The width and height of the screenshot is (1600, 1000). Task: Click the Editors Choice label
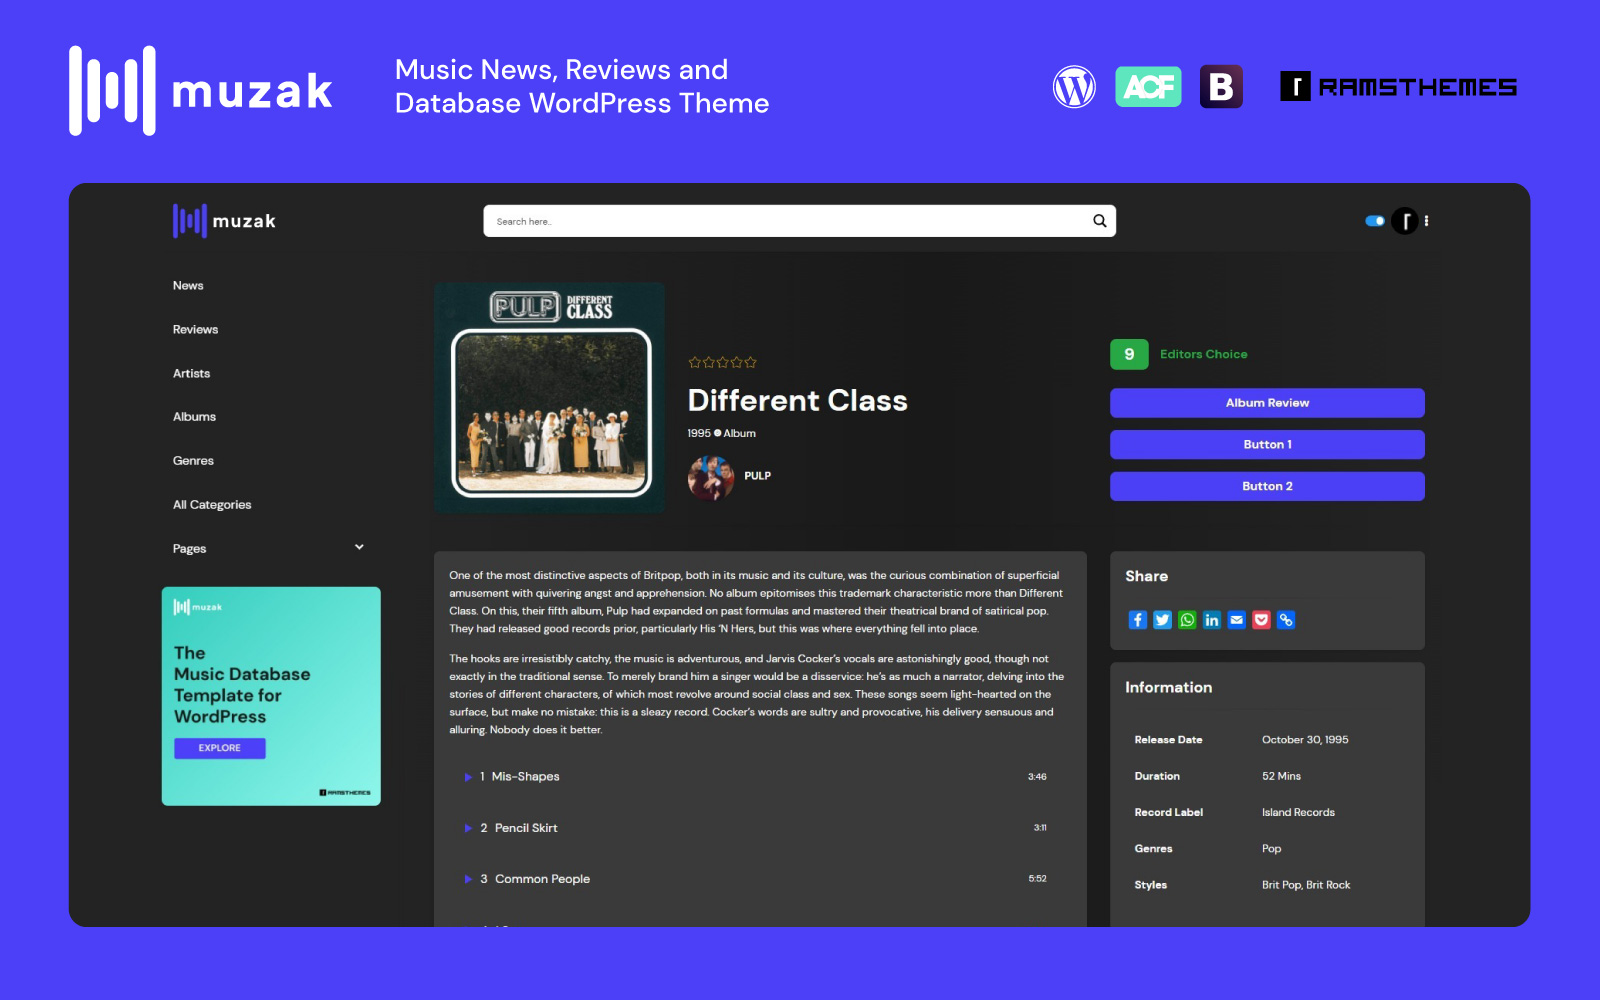pyautogui.click(x=1203, y=354)
